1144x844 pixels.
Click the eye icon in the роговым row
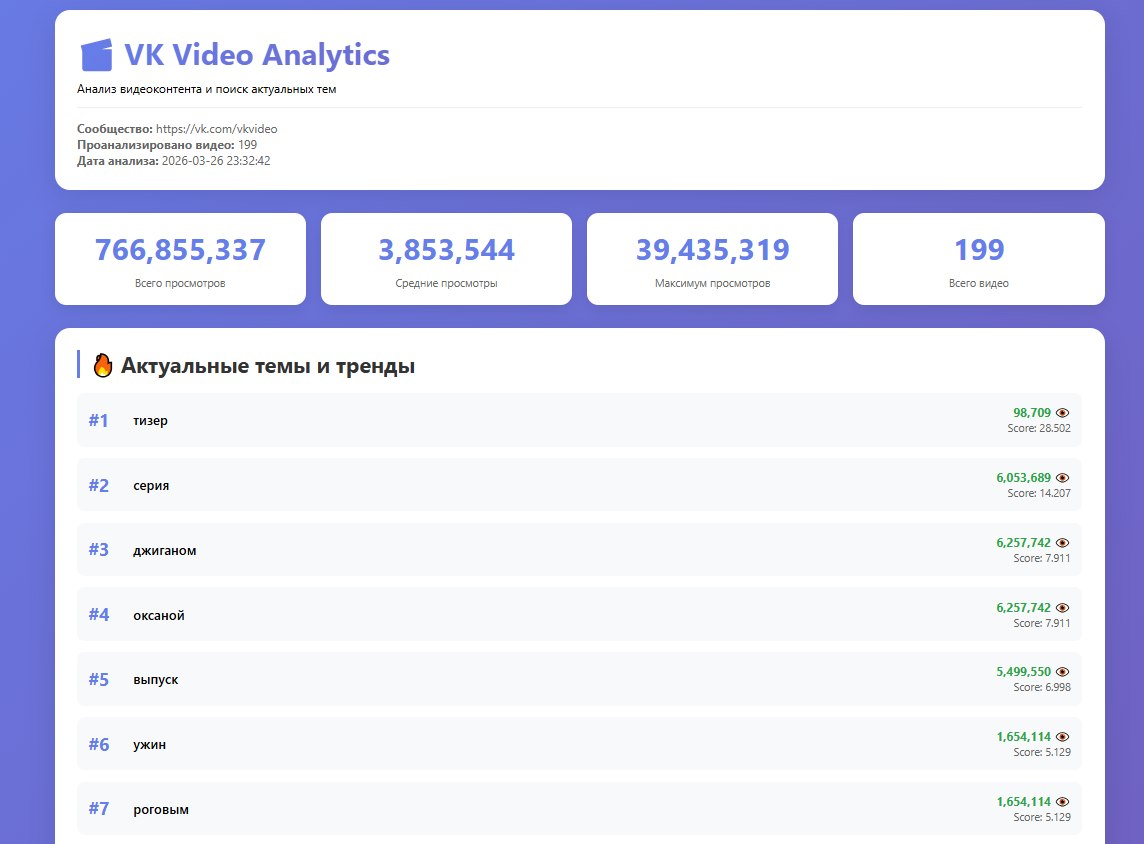click(x=1062, y=802)
